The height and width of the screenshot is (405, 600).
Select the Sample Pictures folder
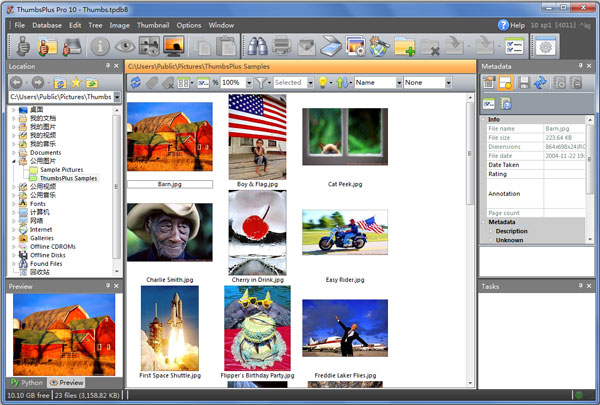tap(61, 169)
